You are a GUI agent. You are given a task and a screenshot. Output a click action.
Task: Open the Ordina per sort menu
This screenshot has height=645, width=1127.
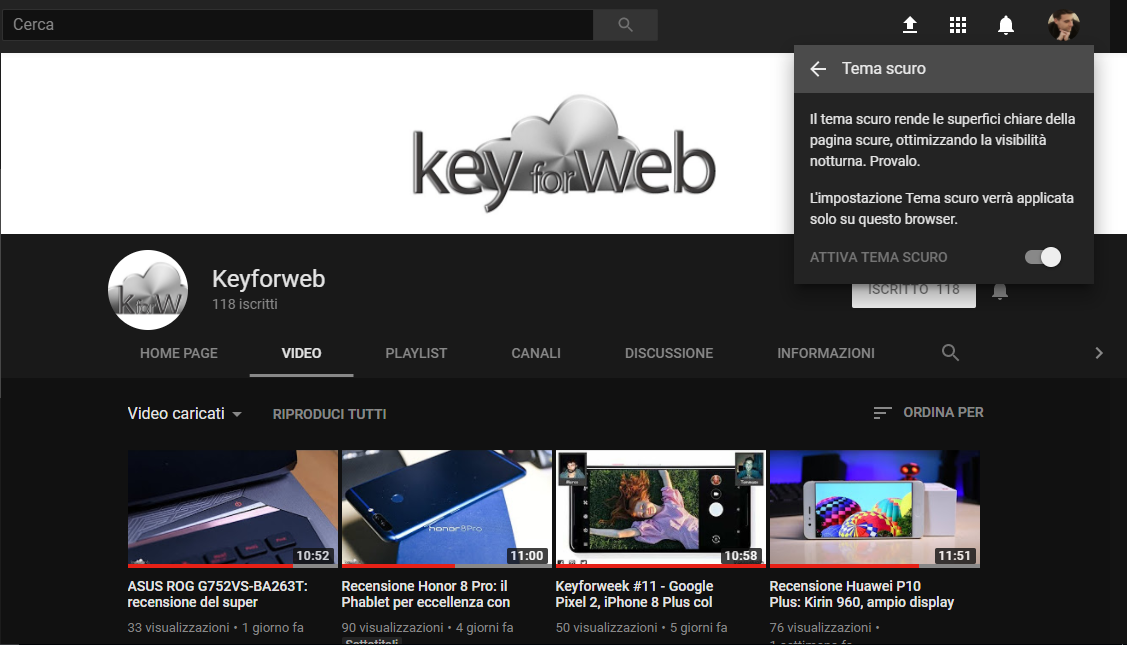928,412
